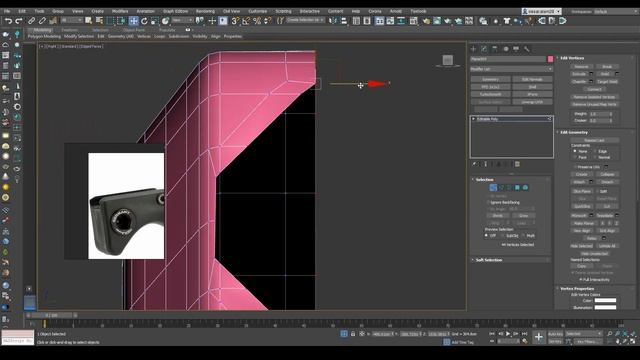Switch to the Motion command panel tab
The height and width of the screenshot is (360, 640).
(x=506, y=49)
